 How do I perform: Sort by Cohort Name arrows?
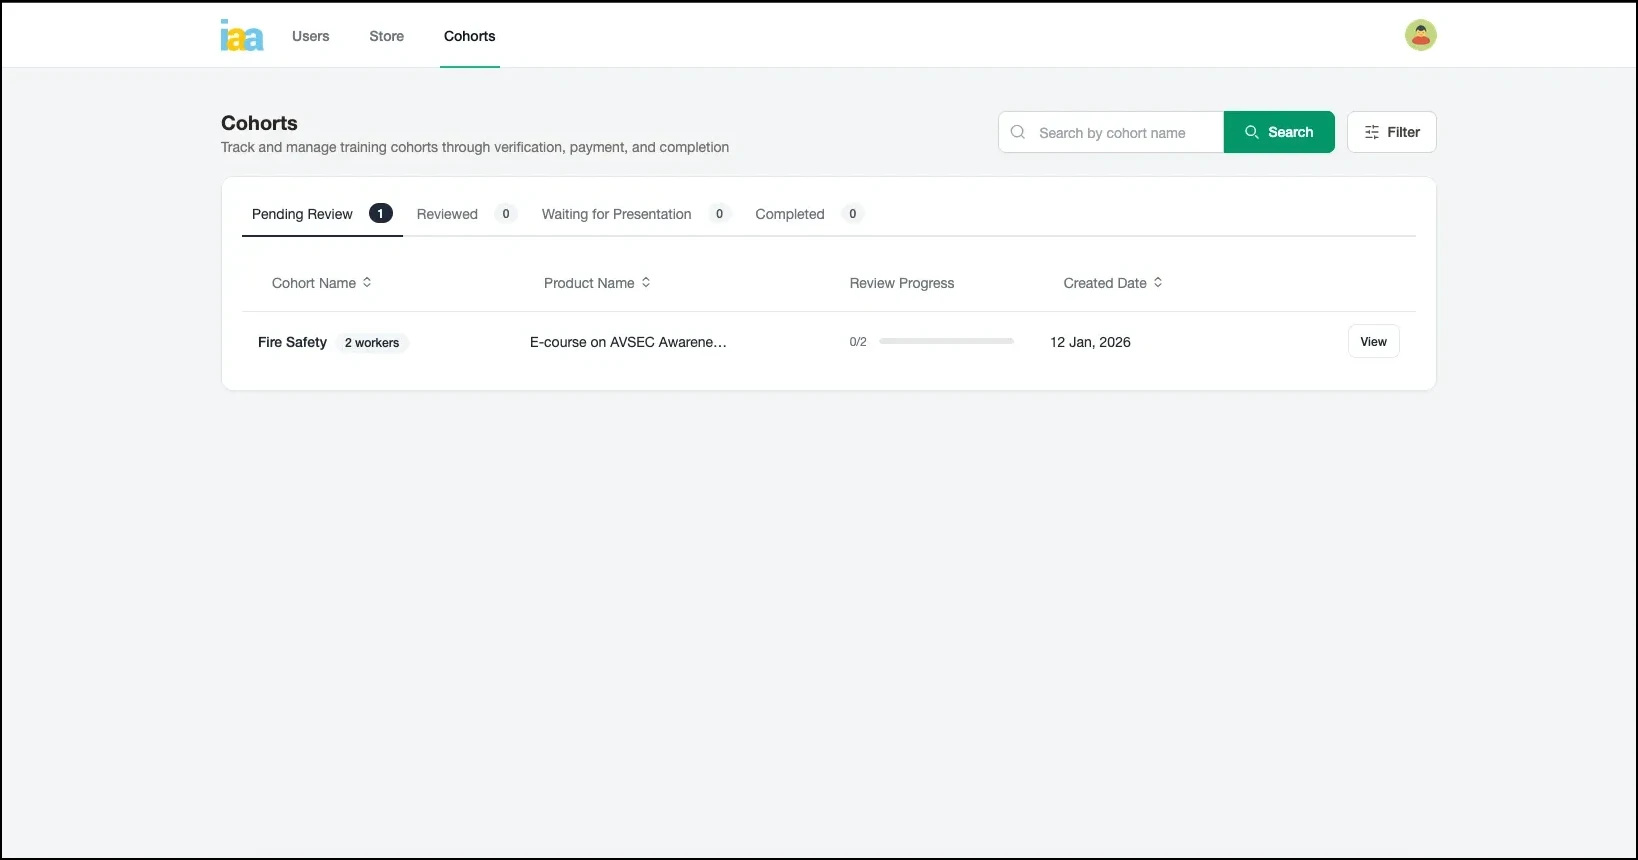(x=367, y=283)
